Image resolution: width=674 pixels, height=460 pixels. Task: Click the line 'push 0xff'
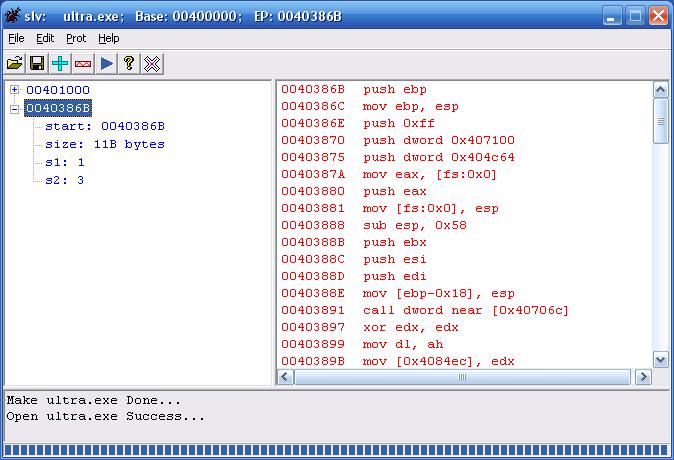tap(358, 123)
